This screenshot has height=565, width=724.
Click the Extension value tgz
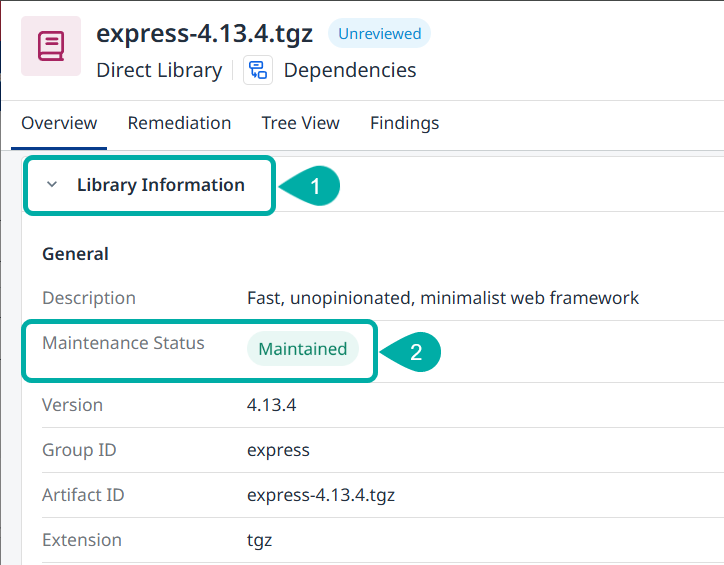tap(259, 540)
